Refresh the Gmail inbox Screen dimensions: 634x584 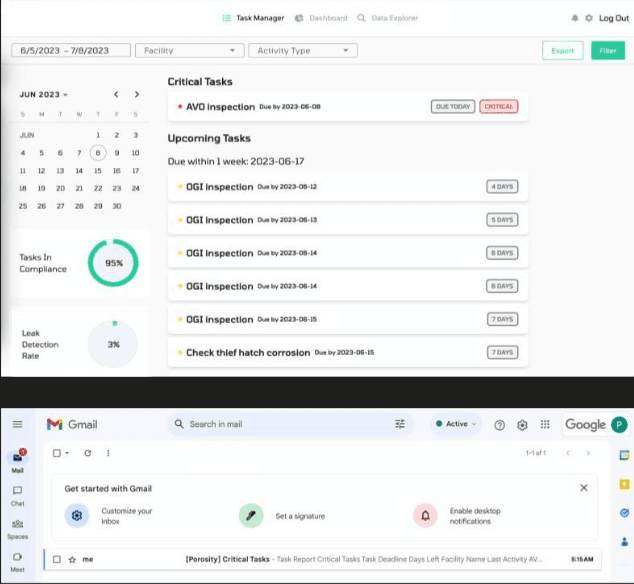[x=87, y=453]
